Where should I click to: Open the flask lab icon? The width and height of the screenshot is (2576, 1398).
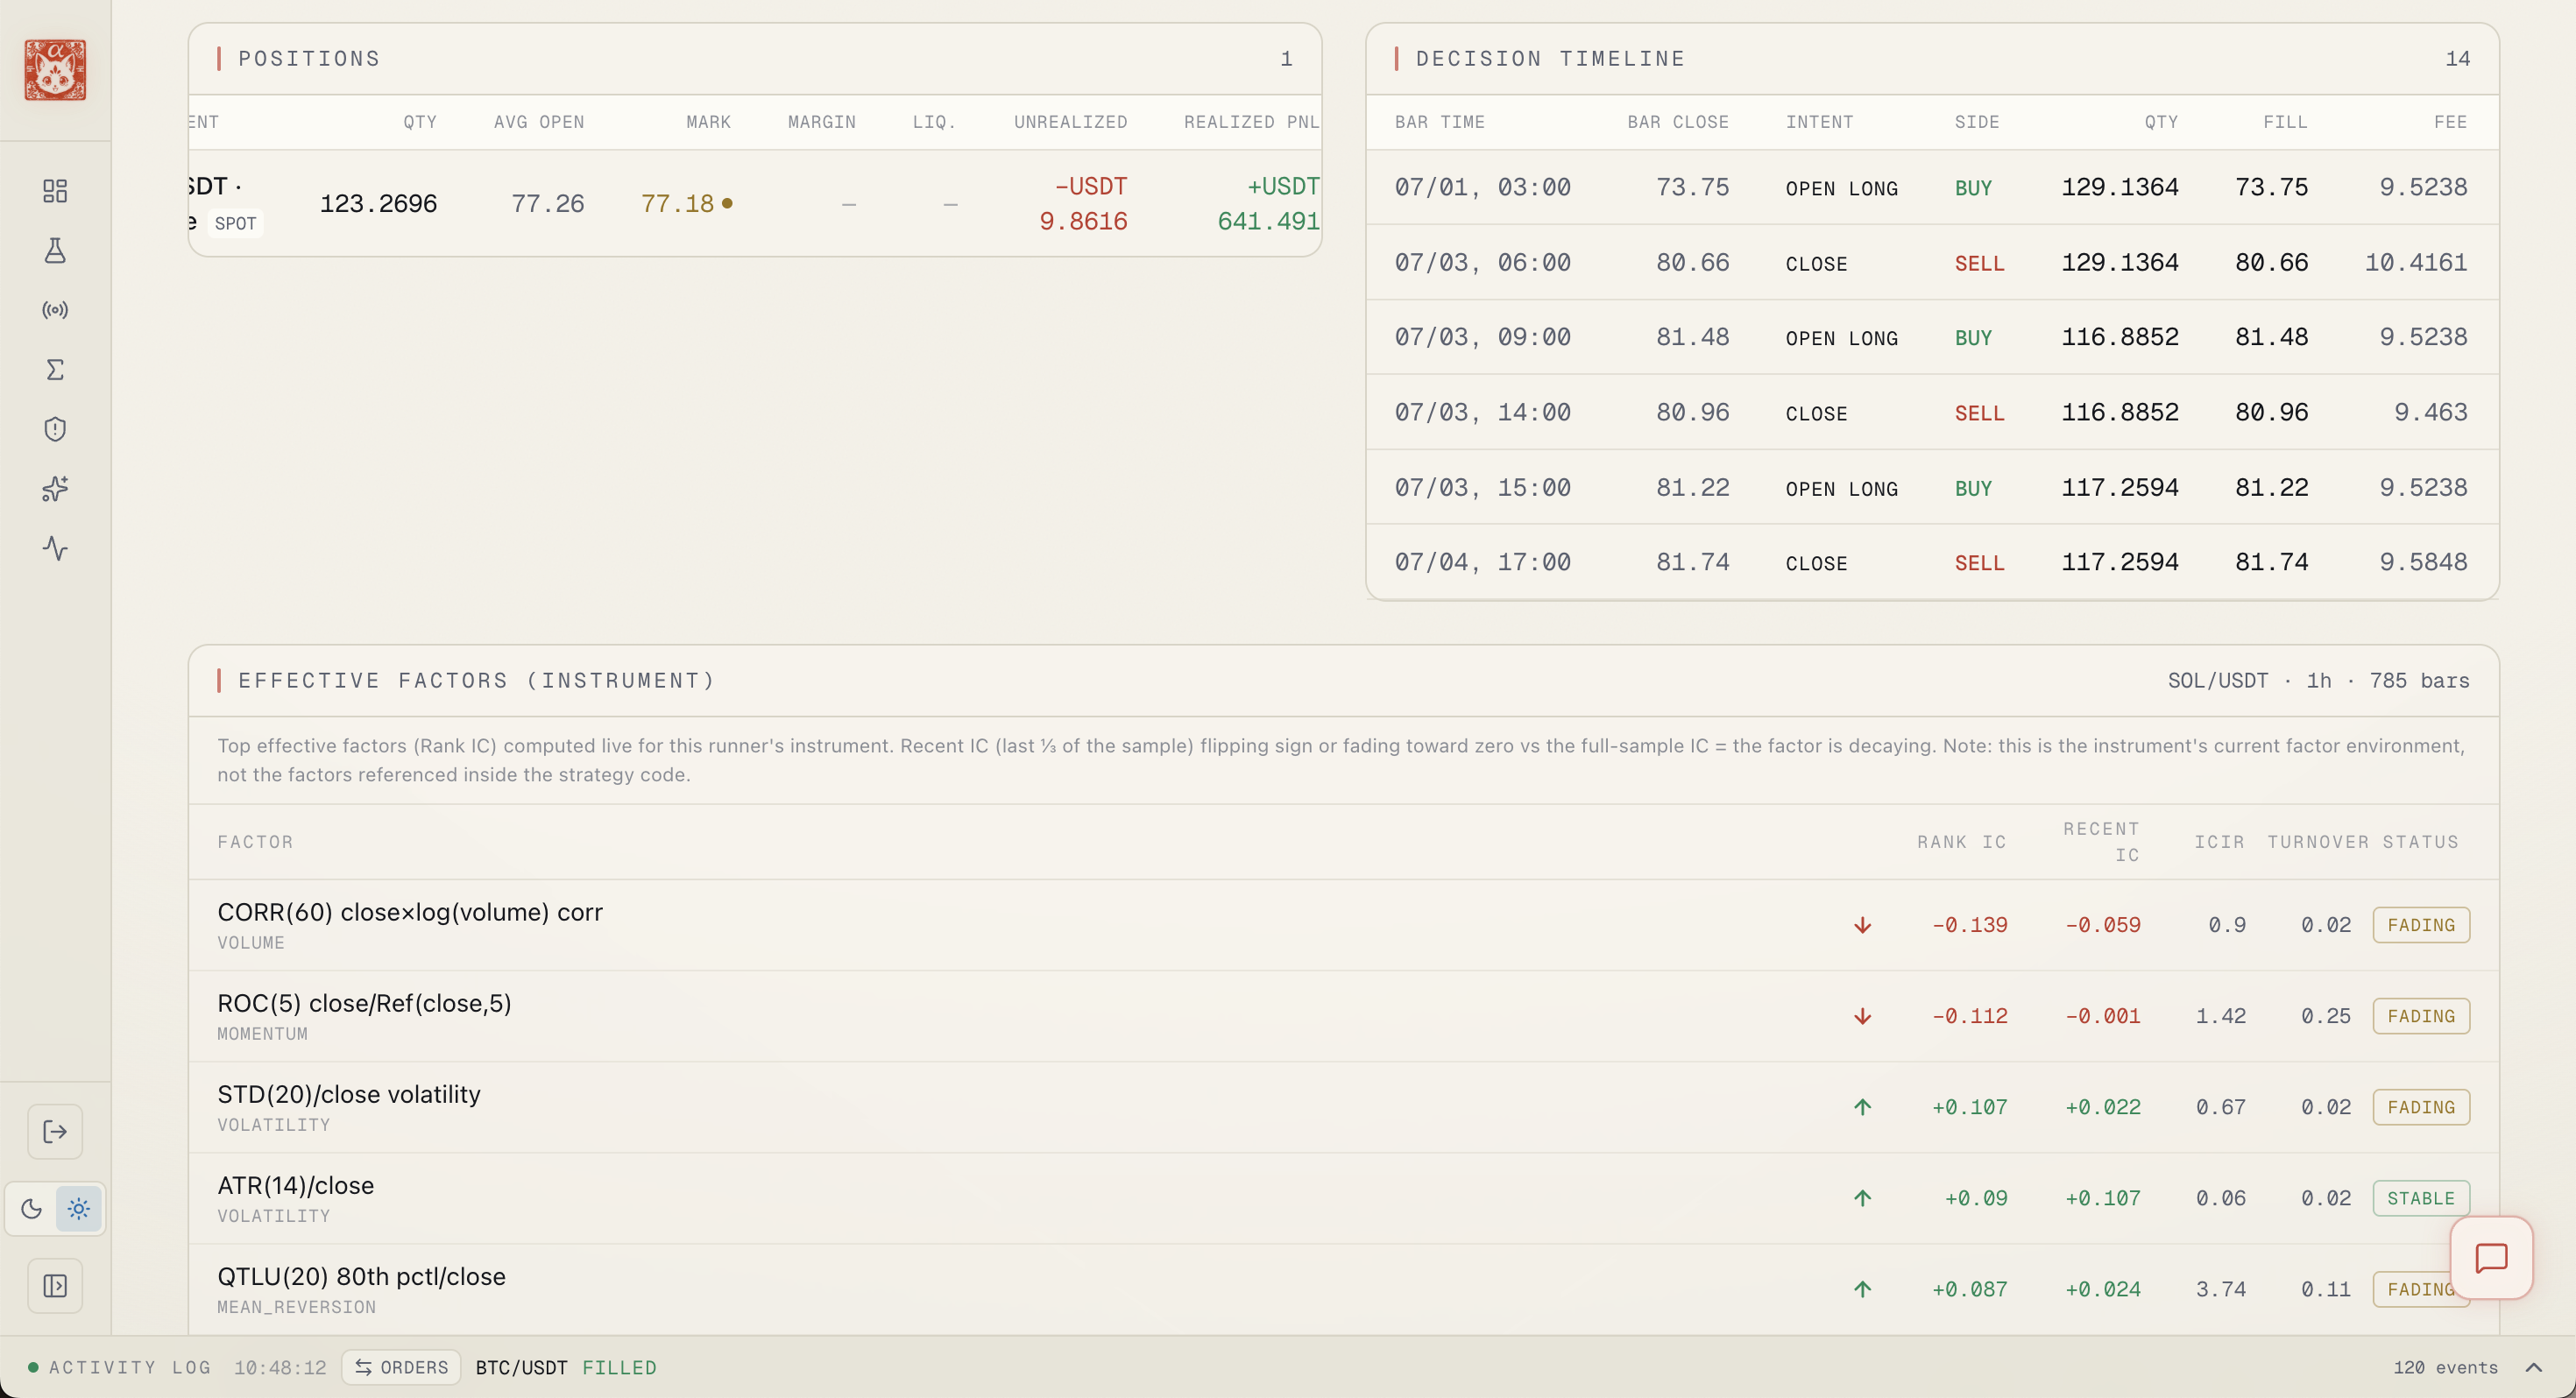[x=55, y=250]
